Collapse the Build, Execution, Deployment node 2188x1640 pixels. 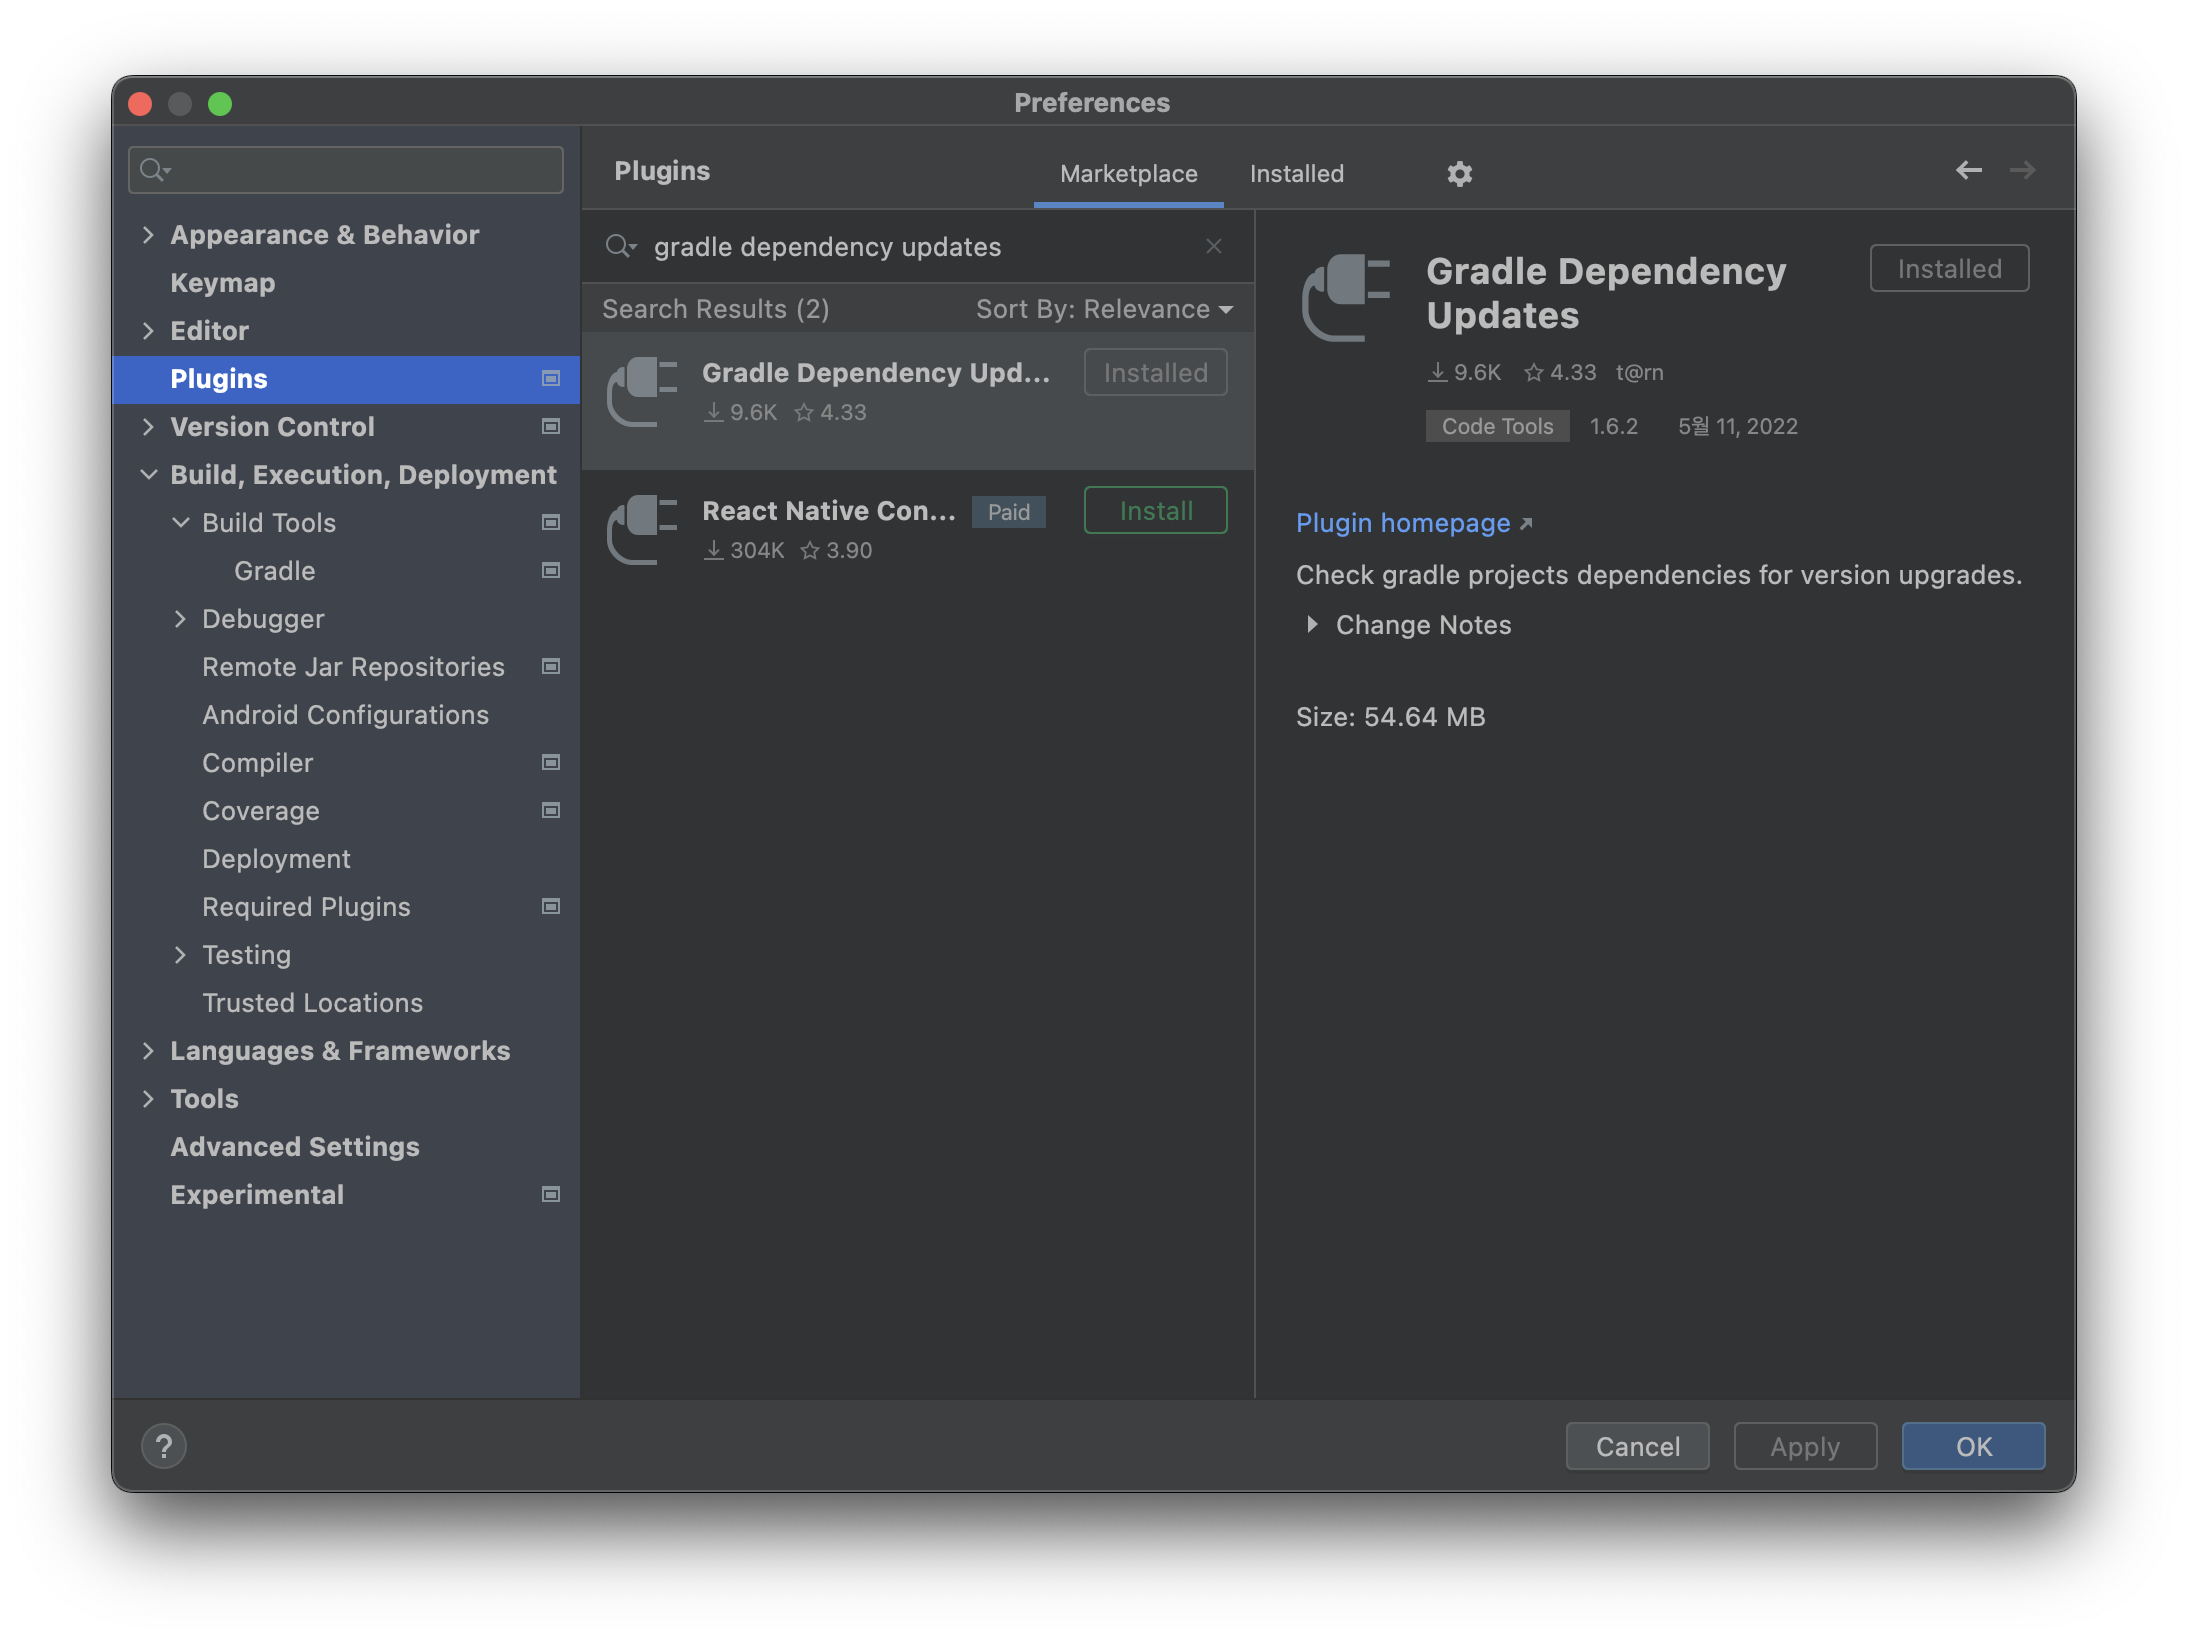(x=148, y=475)
